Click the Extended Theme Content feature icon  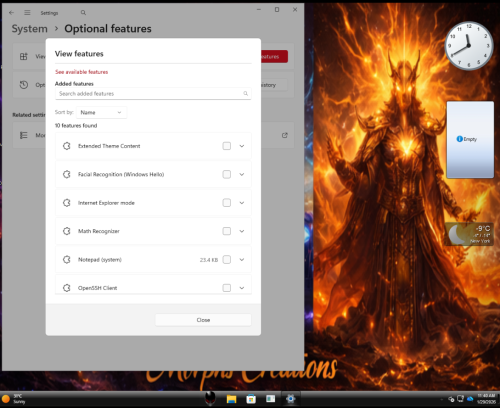click(67, 146)
